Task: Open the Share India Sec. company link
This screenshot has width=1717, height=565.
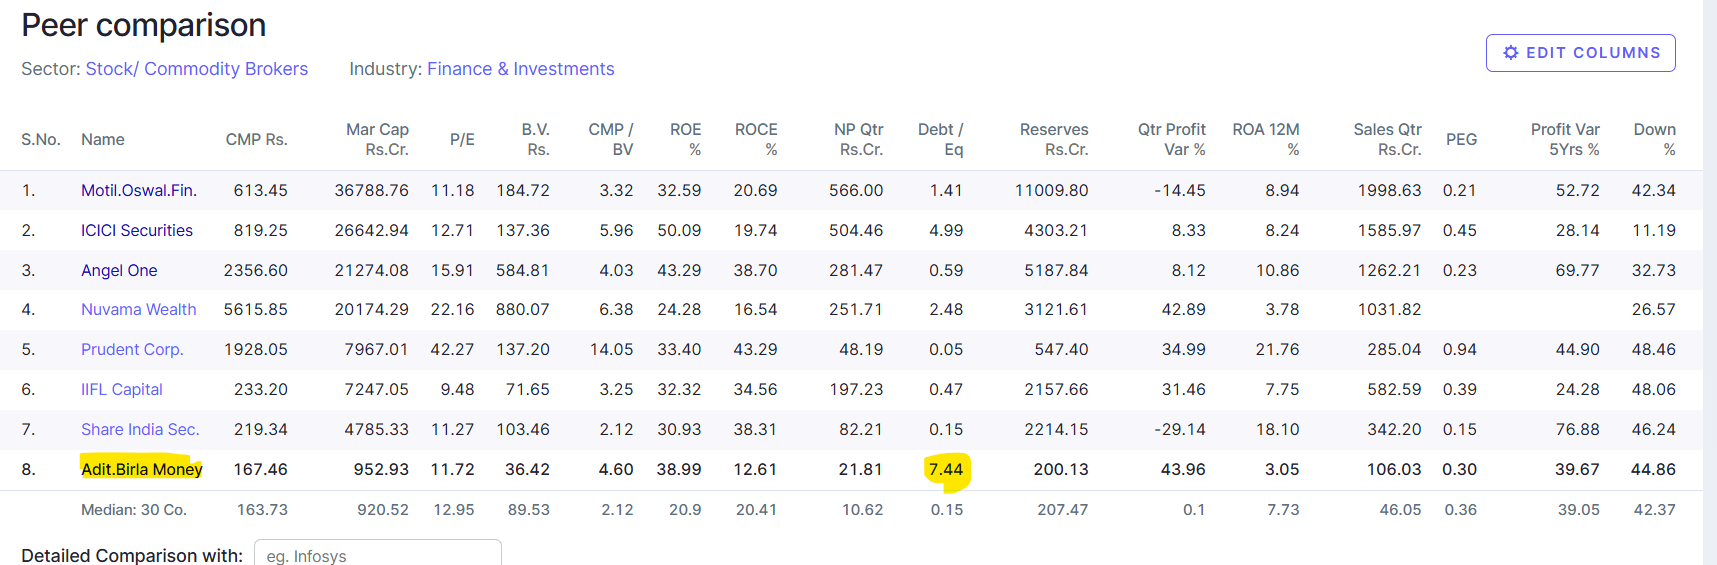Action: click(x=140, y=430)
